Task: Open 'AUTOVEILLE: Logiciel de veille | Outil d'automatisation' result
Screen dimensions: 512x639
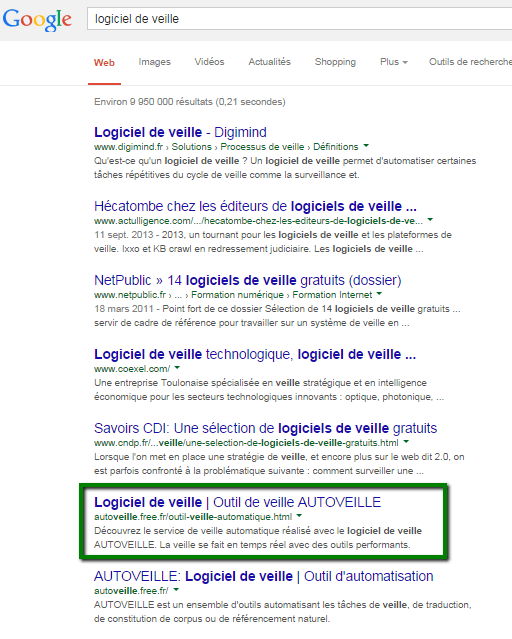Action: click(x=263, y=576)
